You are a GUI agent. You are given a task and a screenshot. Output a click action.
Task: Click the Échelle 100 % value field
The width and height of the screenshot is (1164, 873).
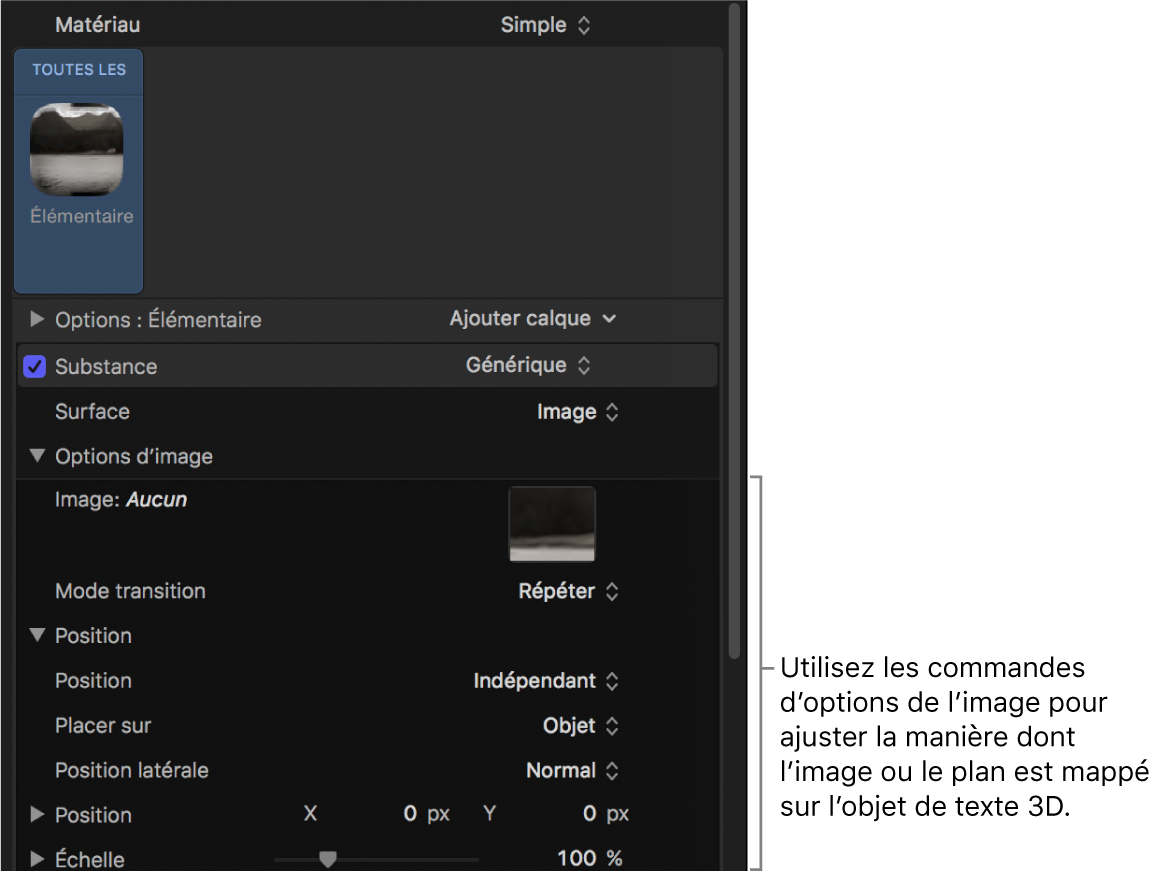(x=577, y=859)
